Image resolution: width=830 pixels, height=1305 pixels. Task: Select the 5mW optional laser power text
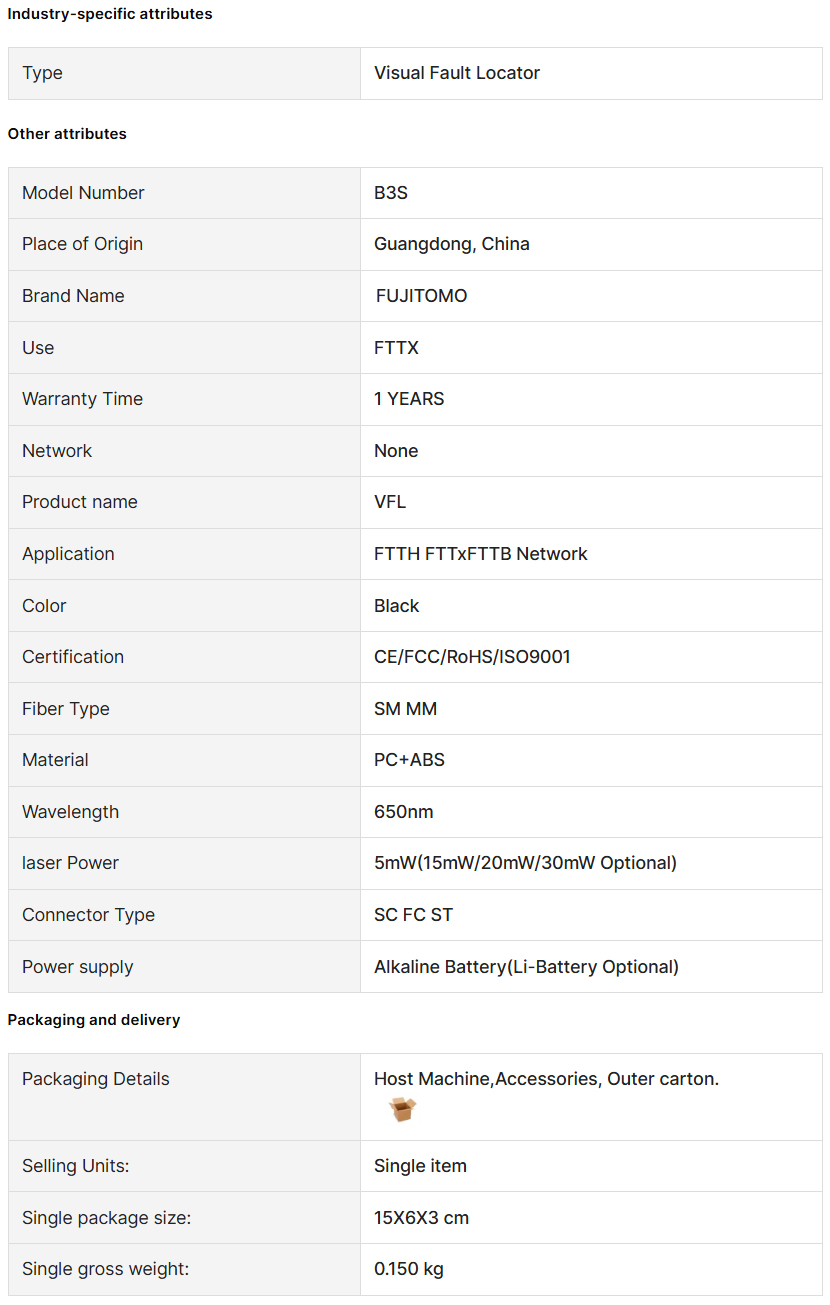[x=526, y=863]
